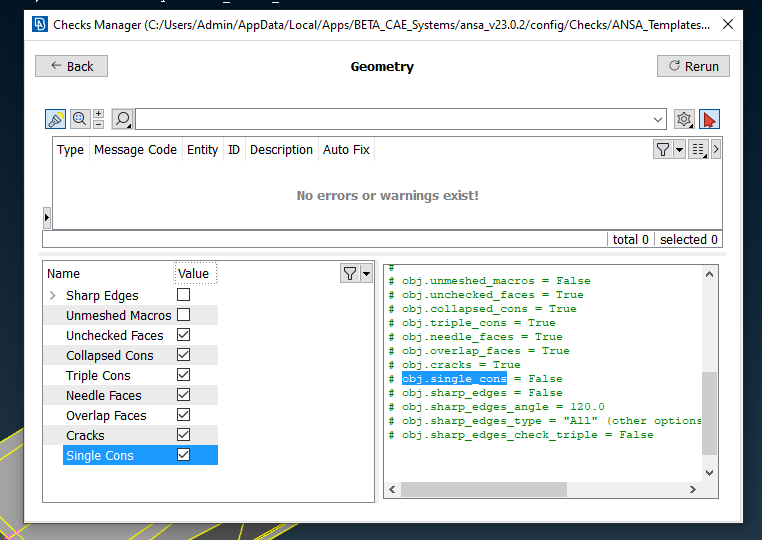
Task: Click the search magnifier icon beside the filter field
Action: [122, 119]
